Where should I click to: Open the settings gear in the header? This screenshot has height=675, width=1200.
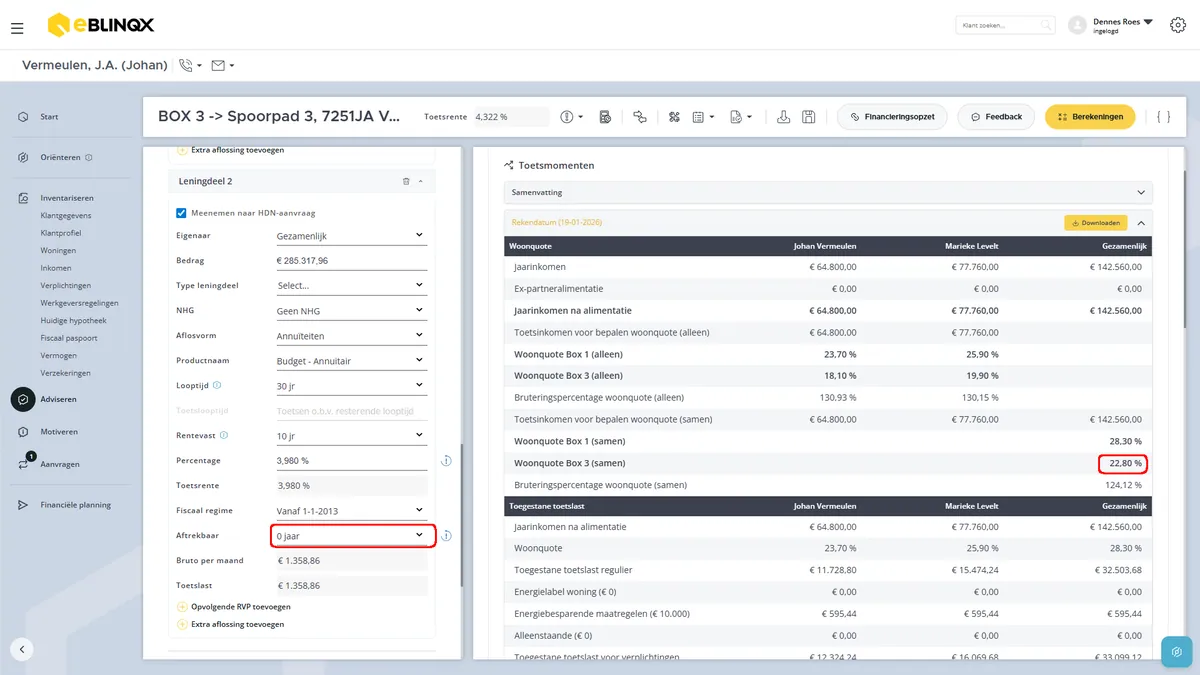(1177, 25)
